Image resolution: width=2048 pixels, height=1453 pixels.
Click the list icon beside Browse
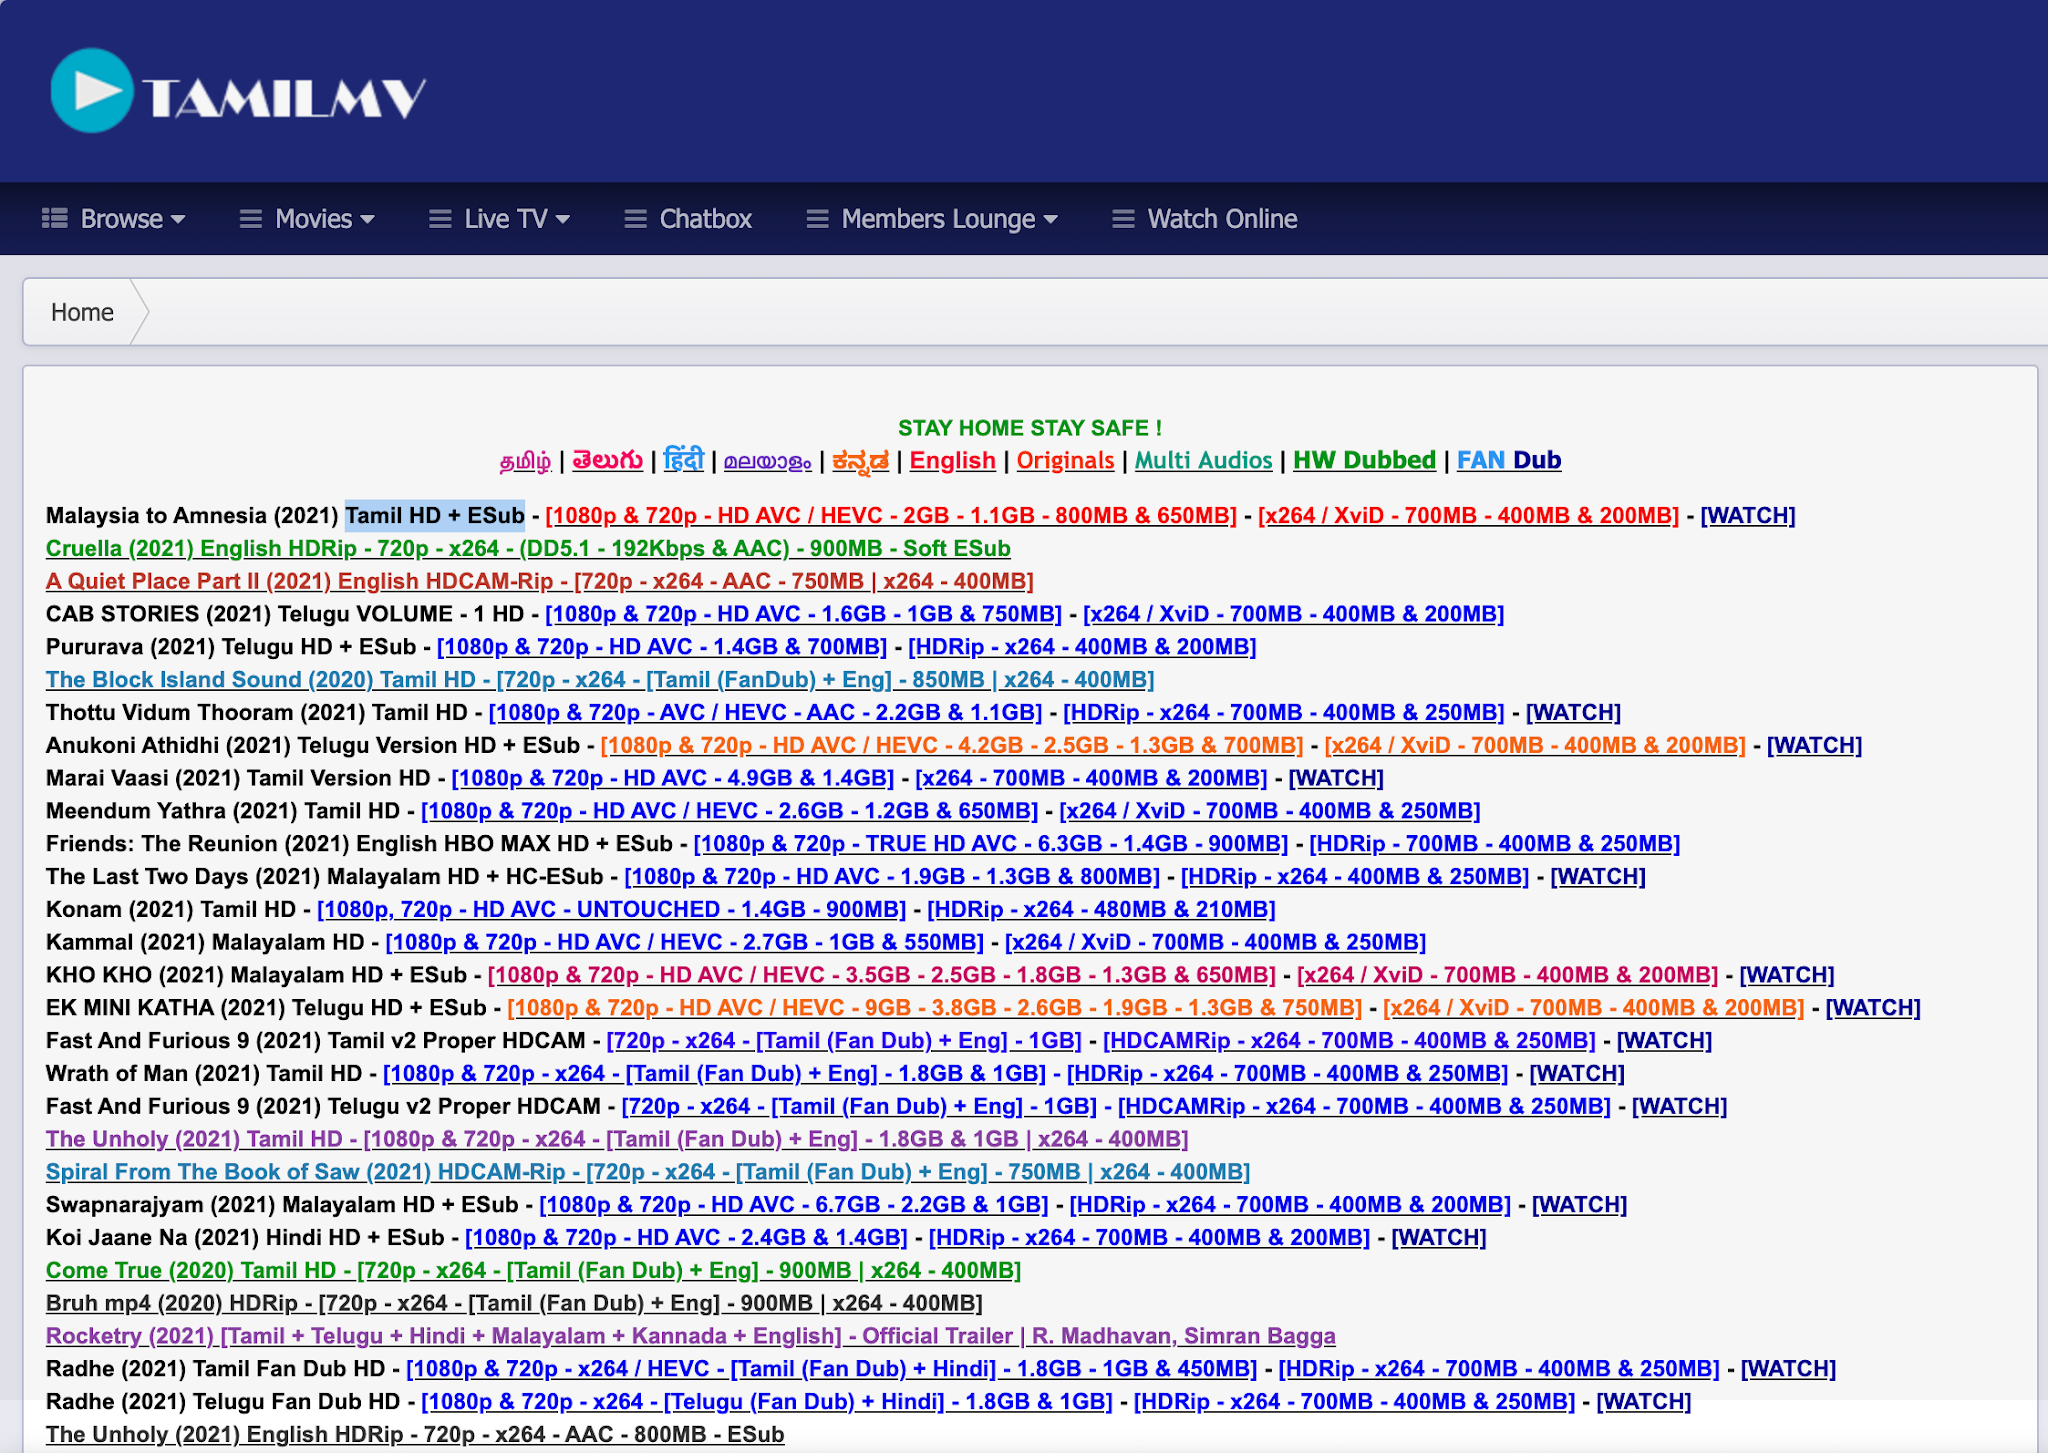(55, 218)
